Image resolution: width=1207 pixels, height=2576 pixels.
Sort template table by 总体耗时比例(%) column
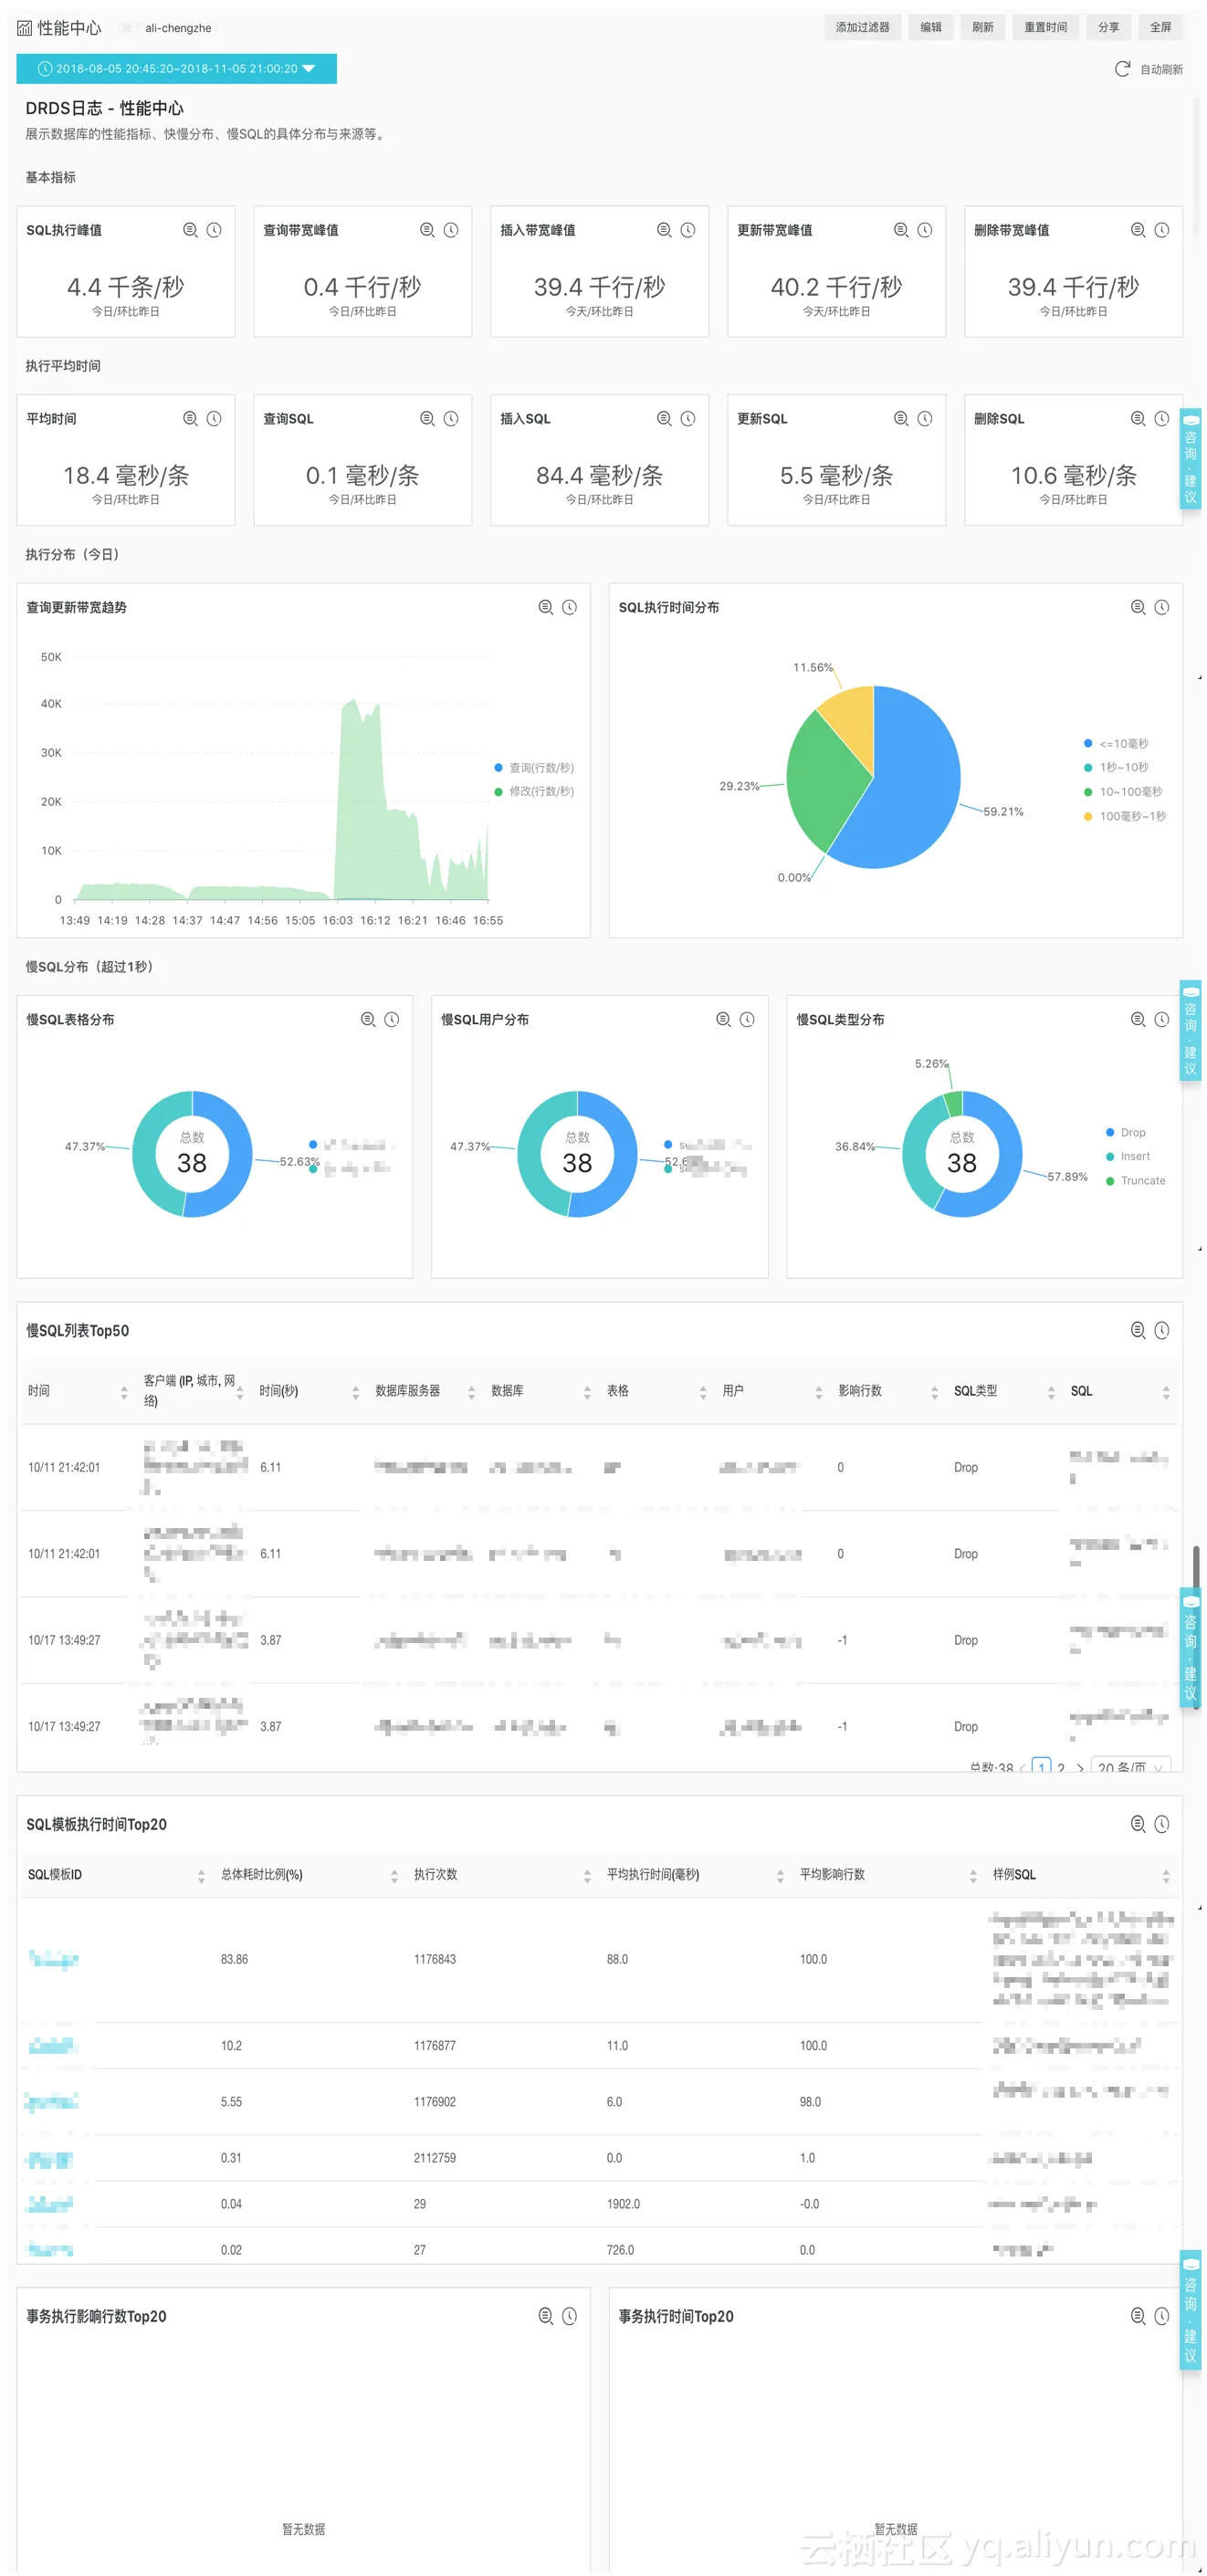click(394, 1876)
